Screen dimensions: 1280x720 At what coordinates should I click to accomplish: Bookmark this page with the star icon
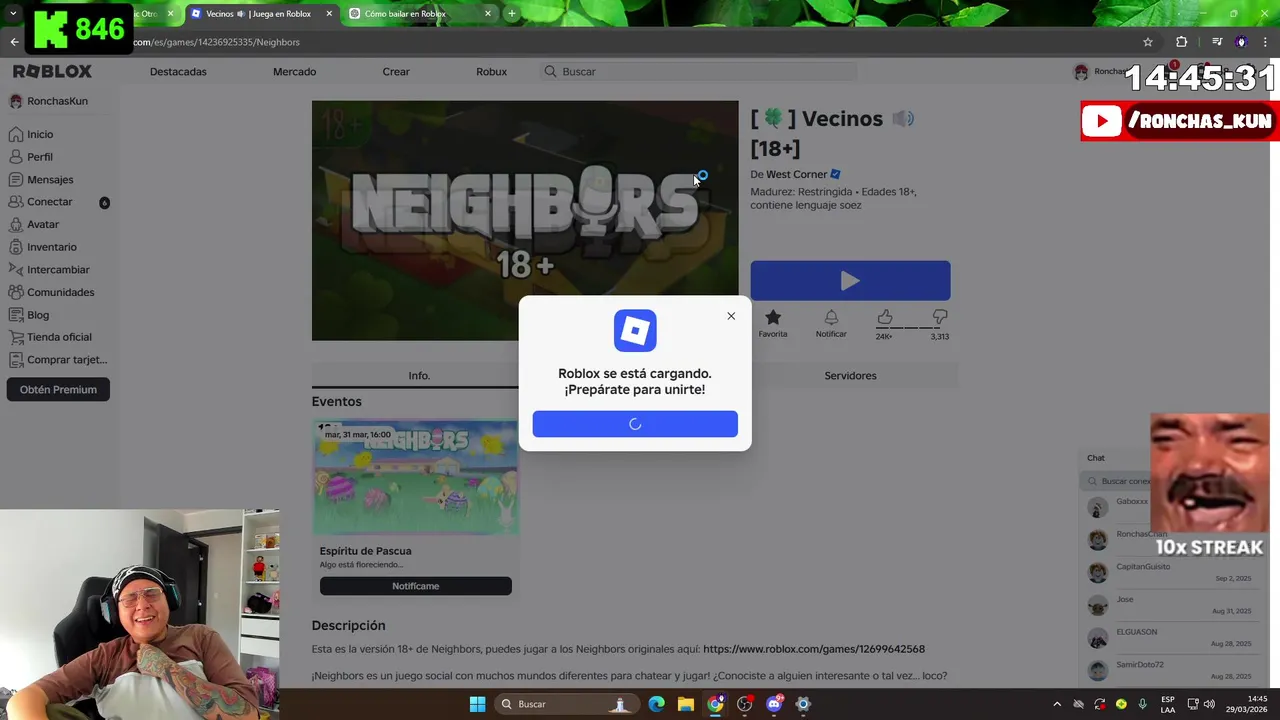[1148, 42]
